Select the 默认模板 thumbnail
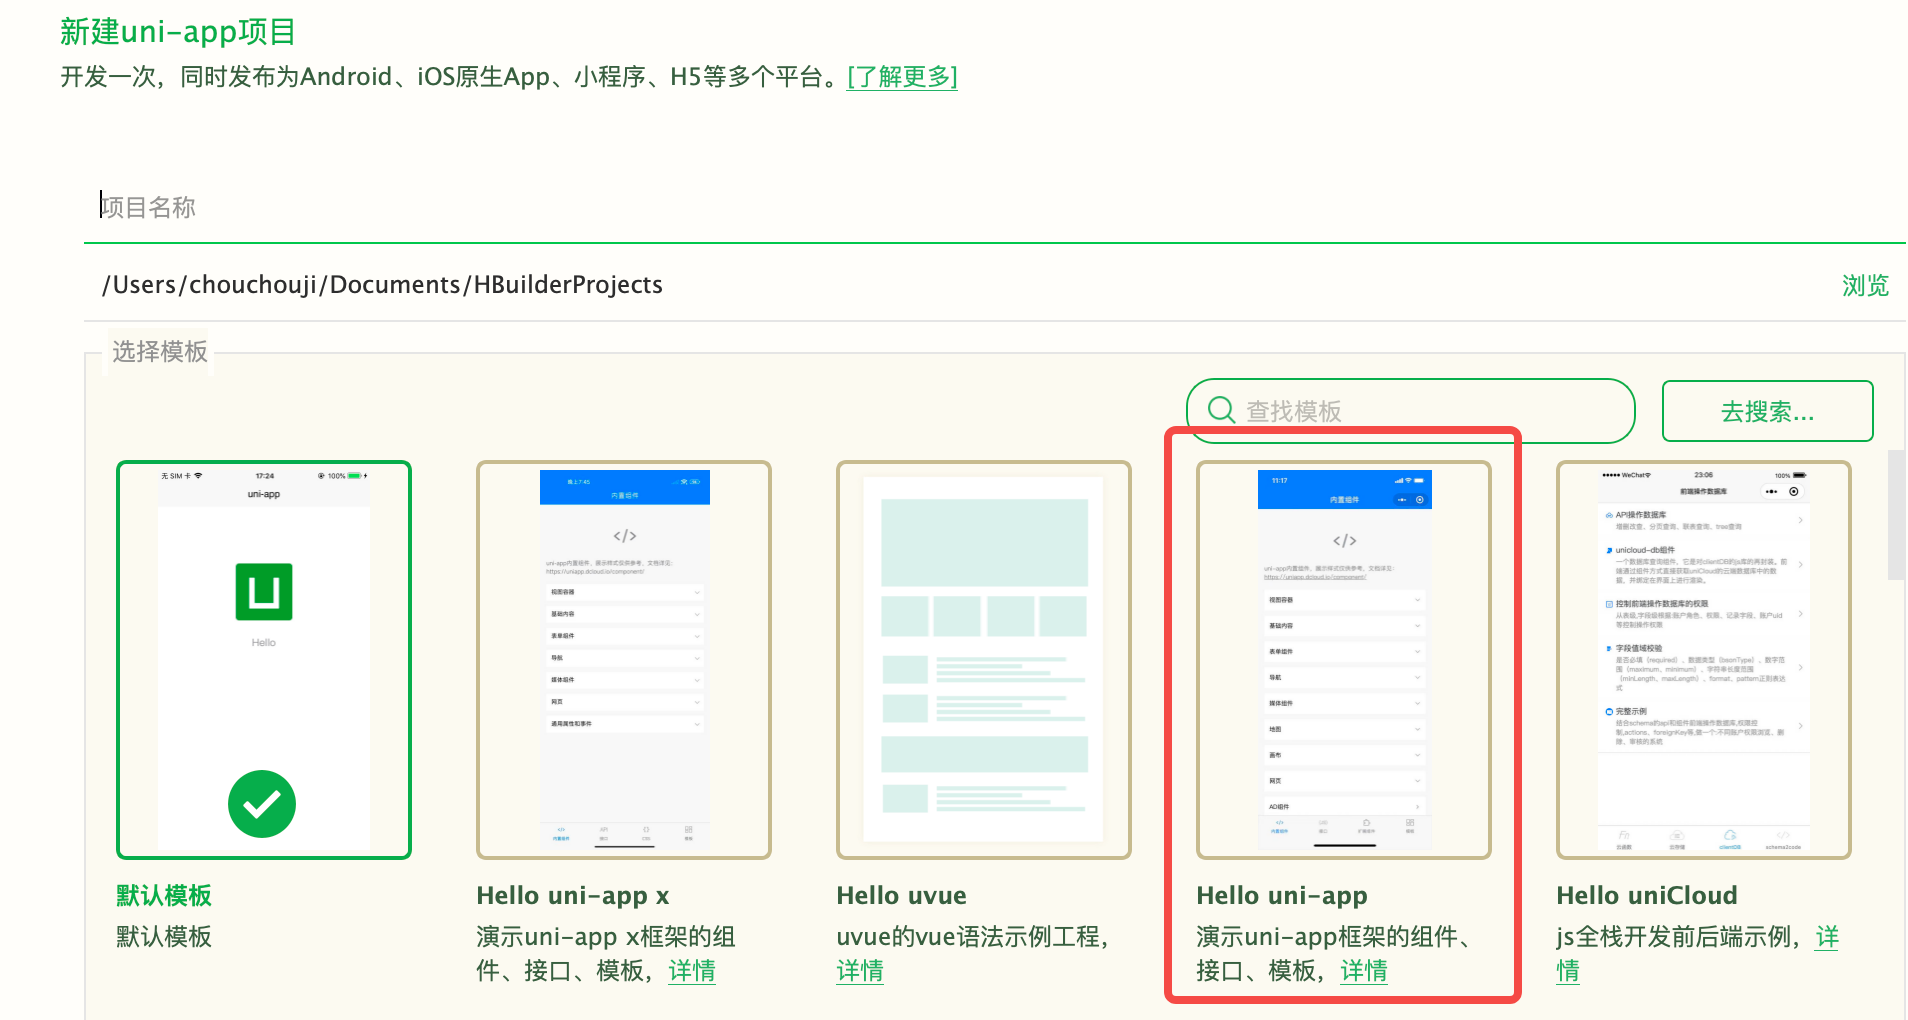Image resolution: width=1908 pixels, height=1020 pixels. point(264,660)
